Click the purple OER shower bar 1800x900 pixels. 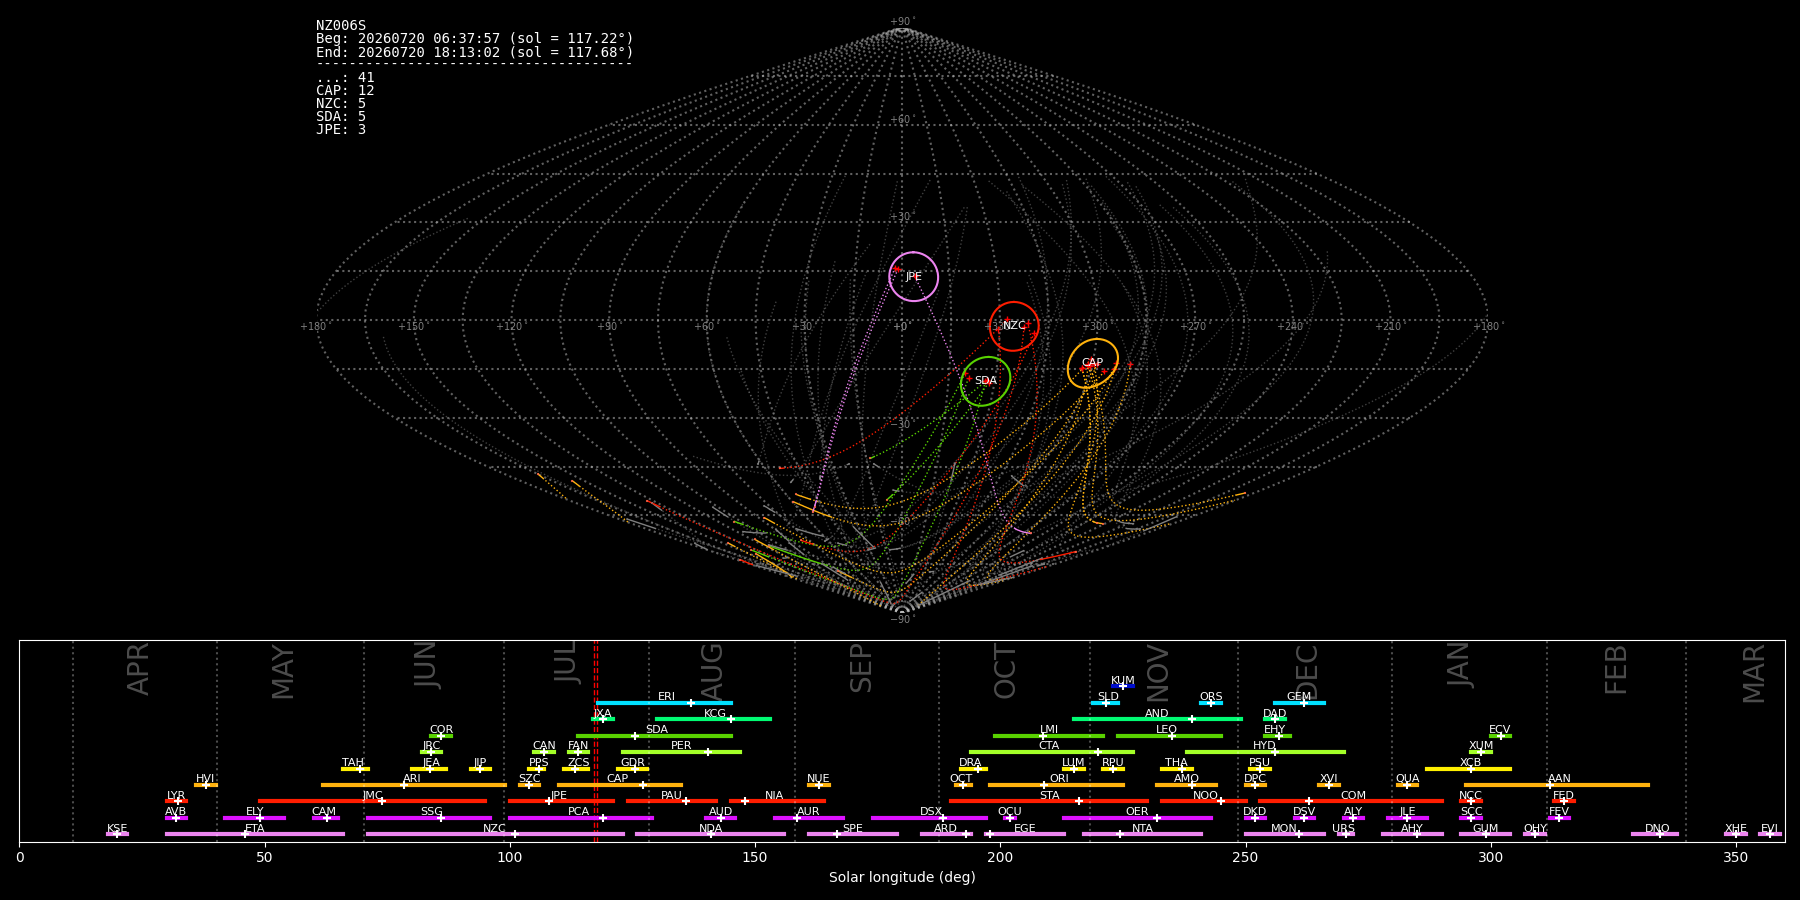tap(1137, 818)
